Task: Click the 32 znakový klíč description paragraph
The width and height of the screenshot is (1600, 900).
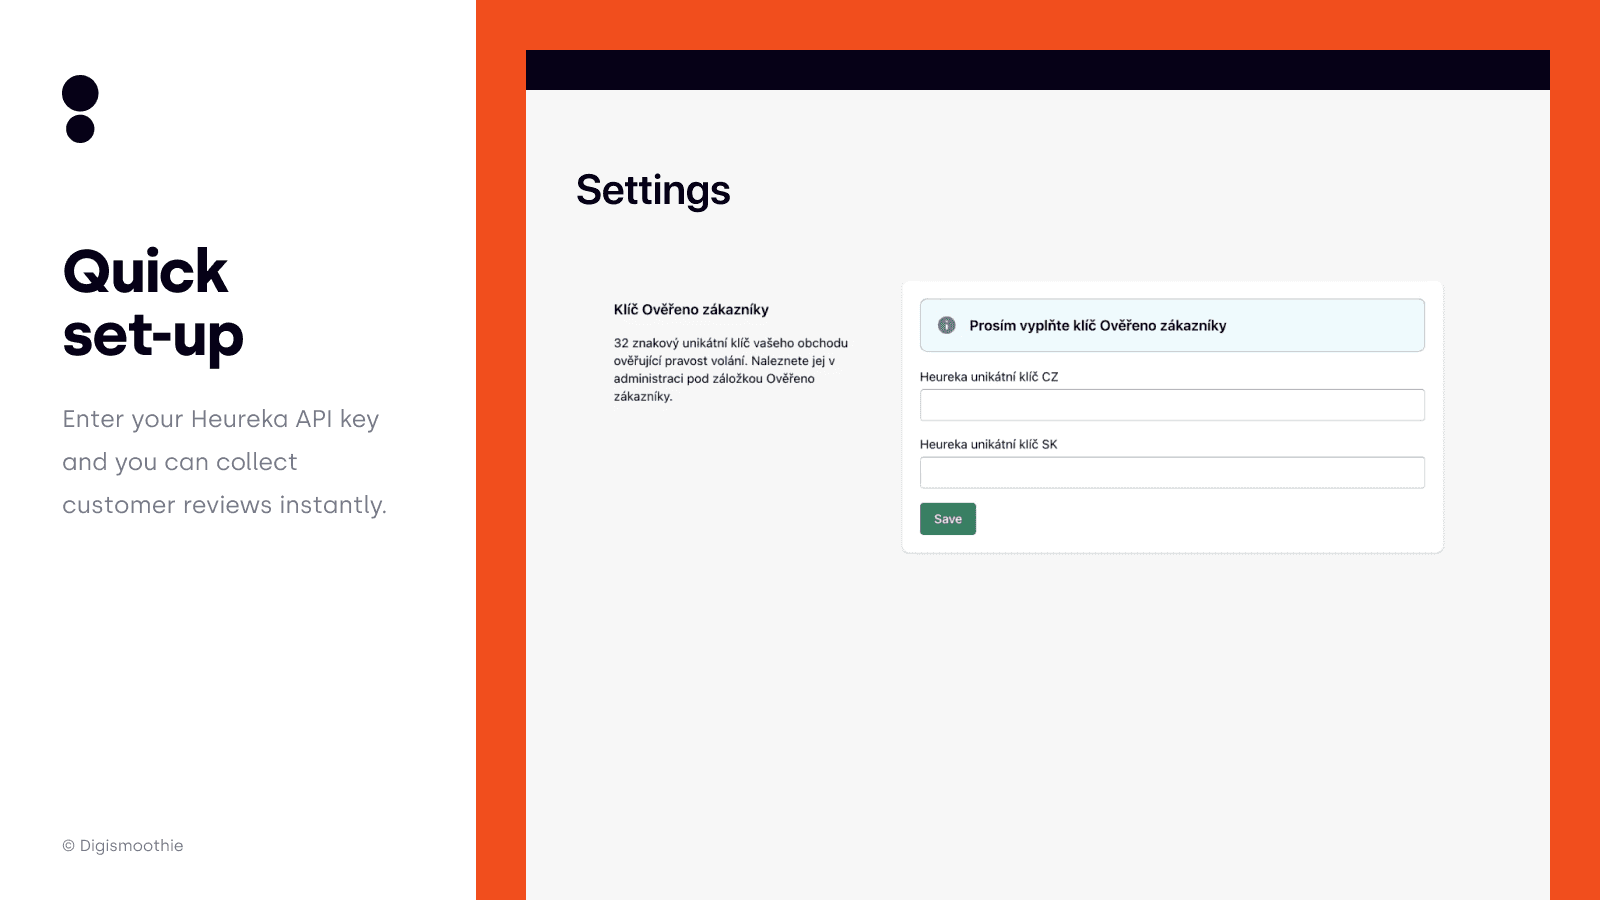Action: (730, 370)
